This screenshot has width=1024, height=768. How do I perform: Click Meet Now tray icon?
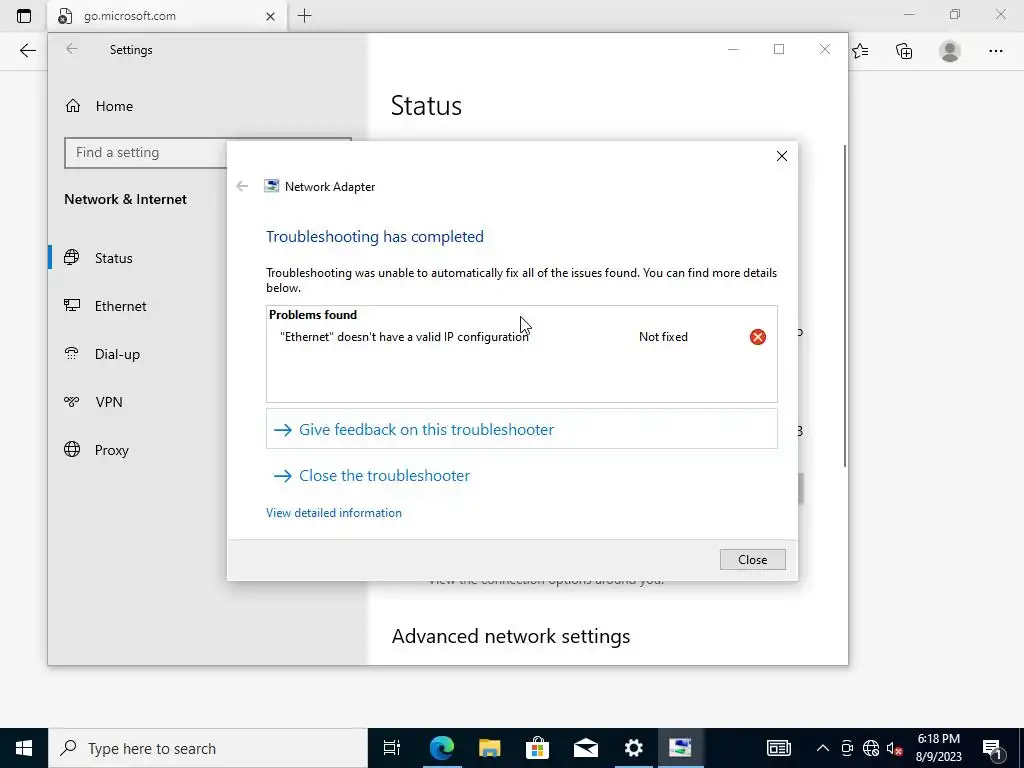(847, 748)
